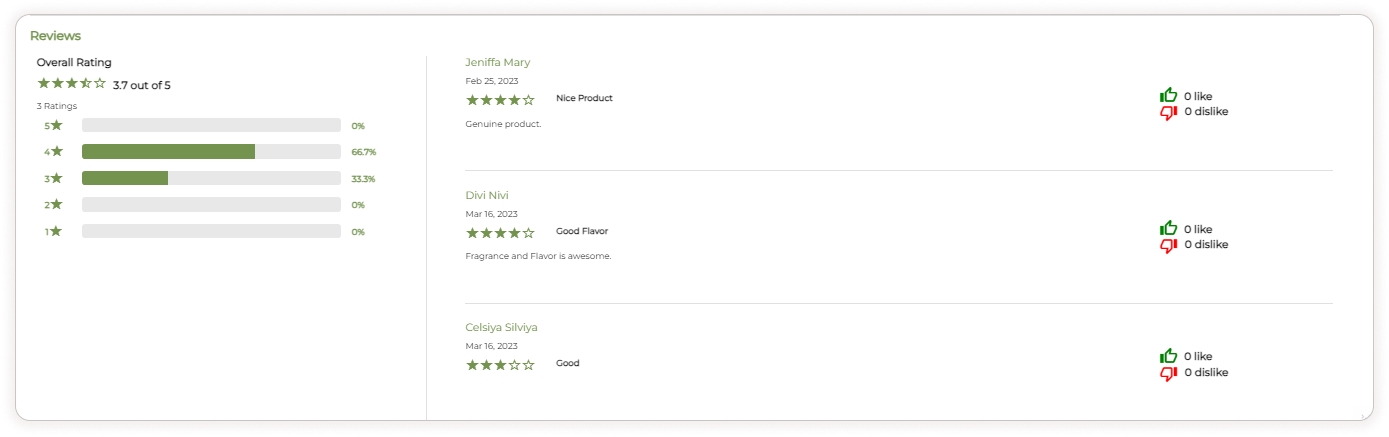Like Divi Nivi's review with thumbs-up
1389x437 pixels.
1168,228
